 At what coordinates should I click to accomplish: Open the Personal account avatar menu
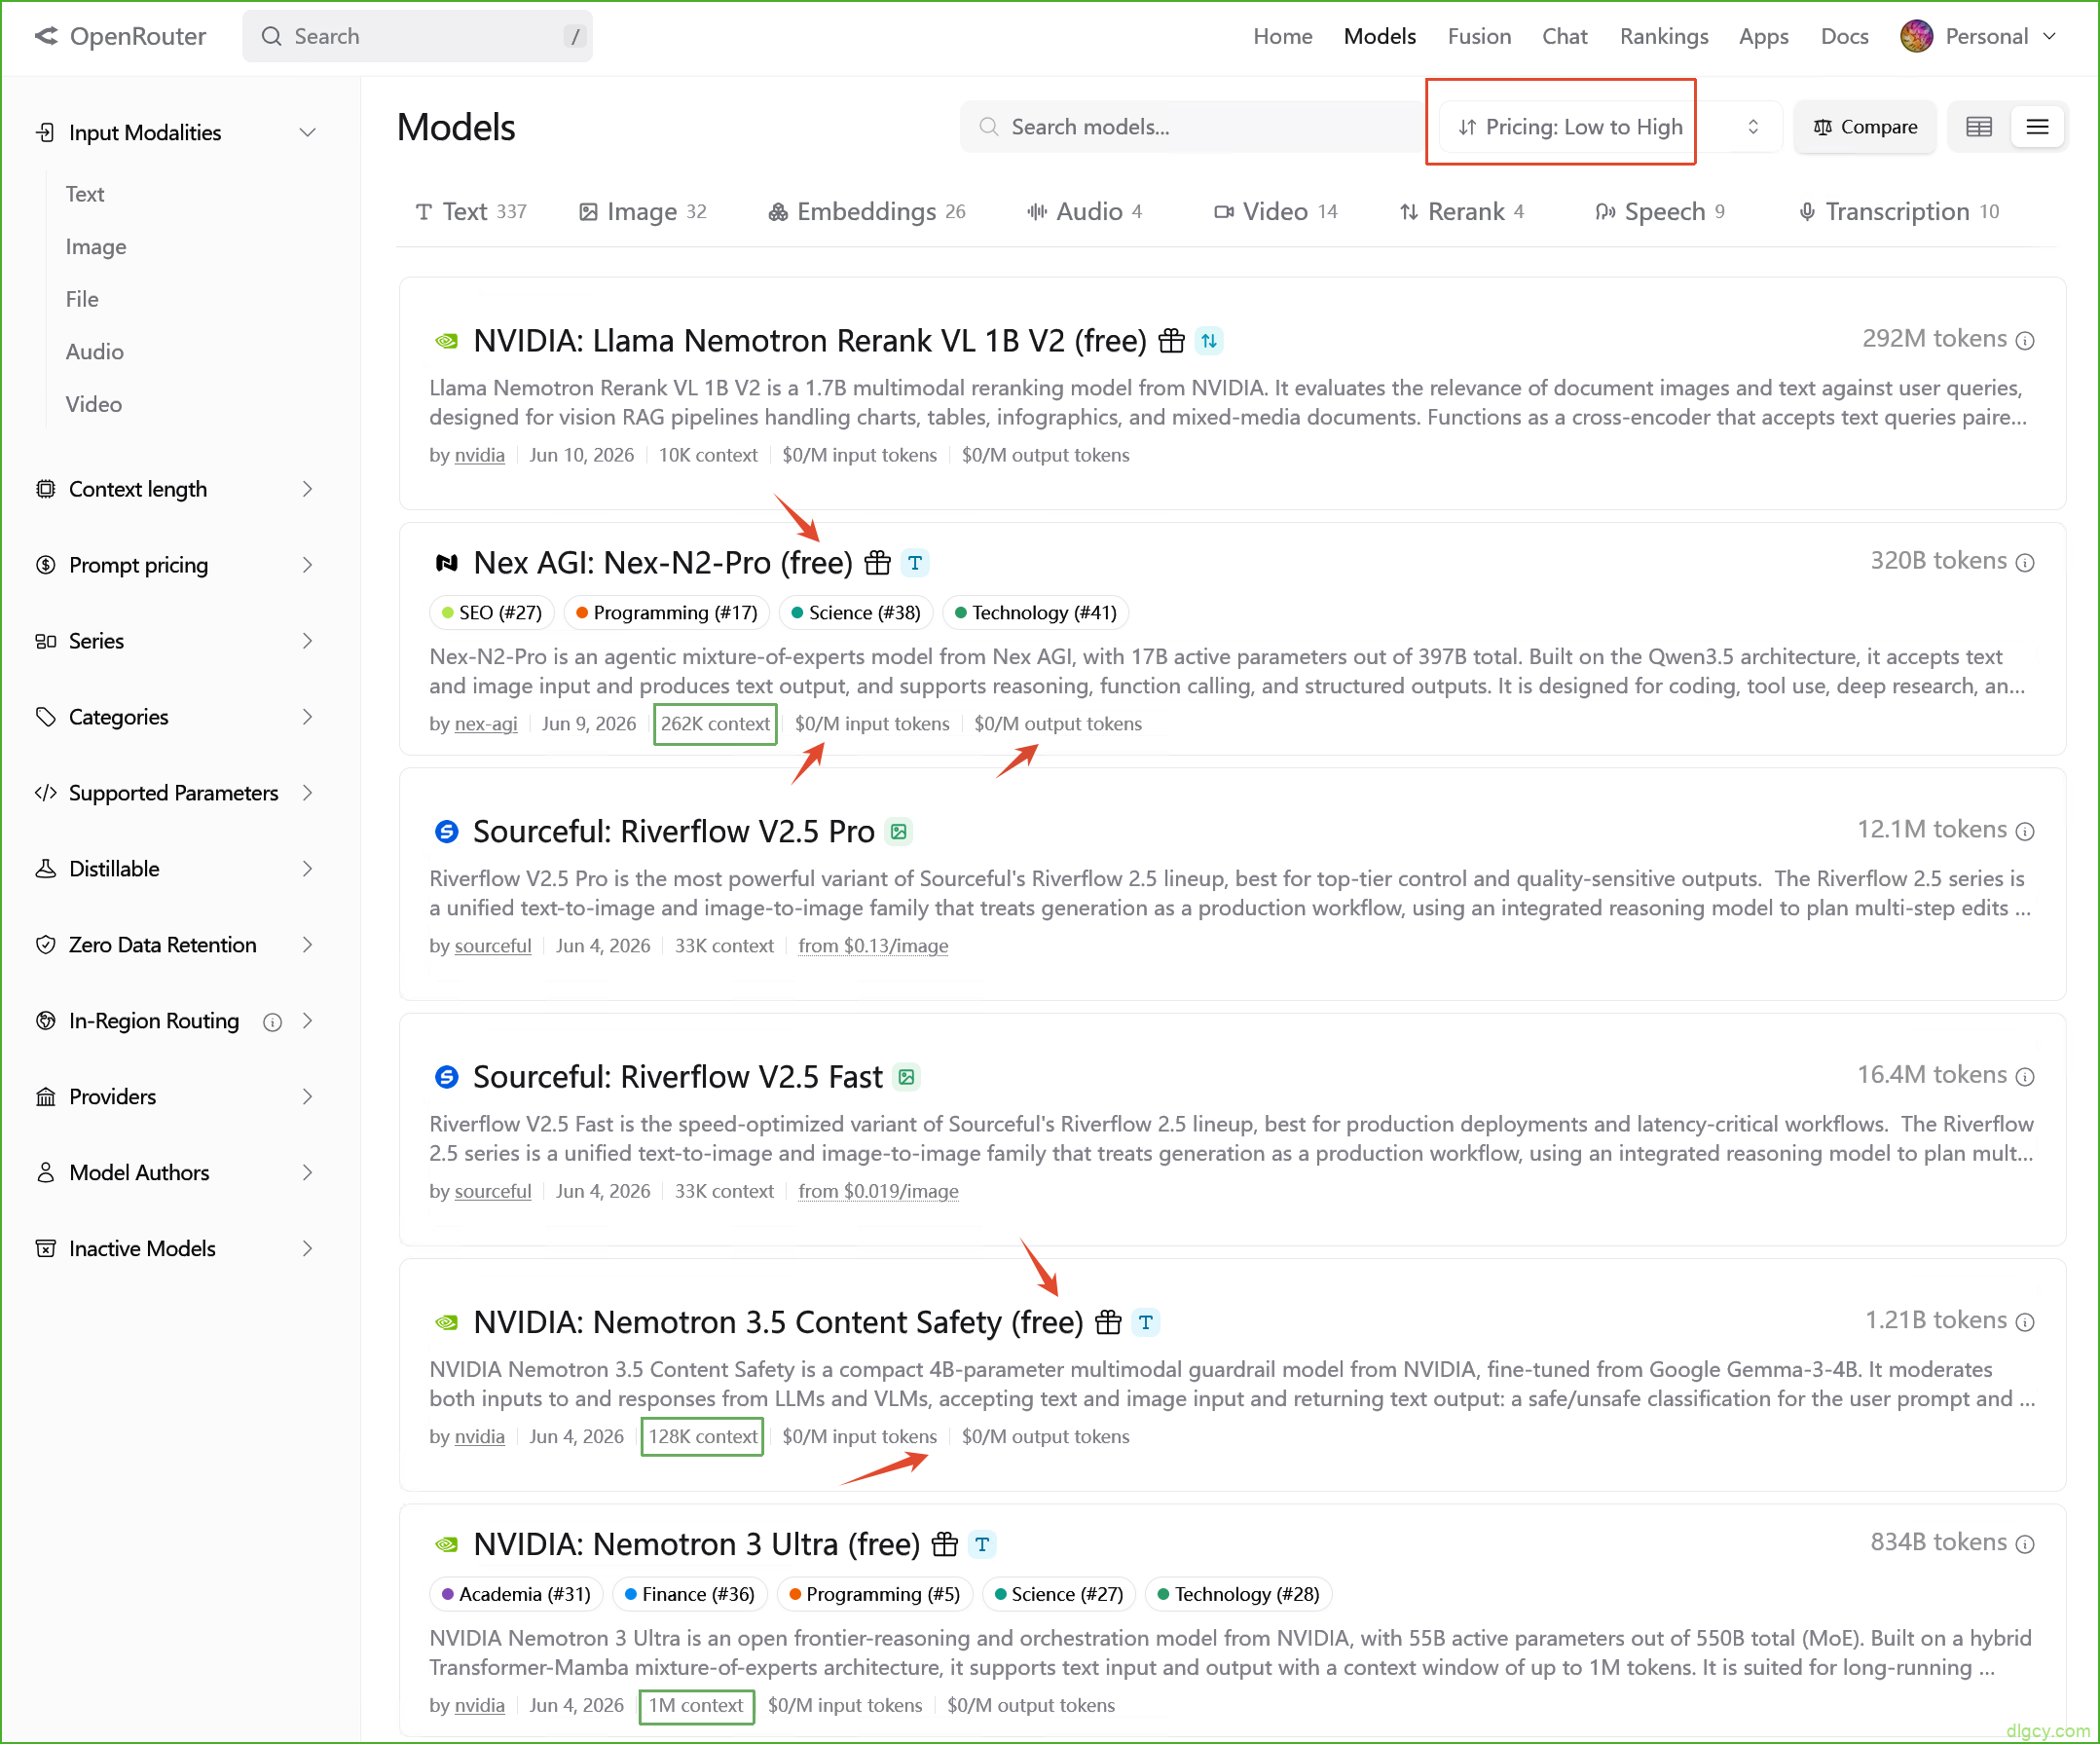point(1978,37)
